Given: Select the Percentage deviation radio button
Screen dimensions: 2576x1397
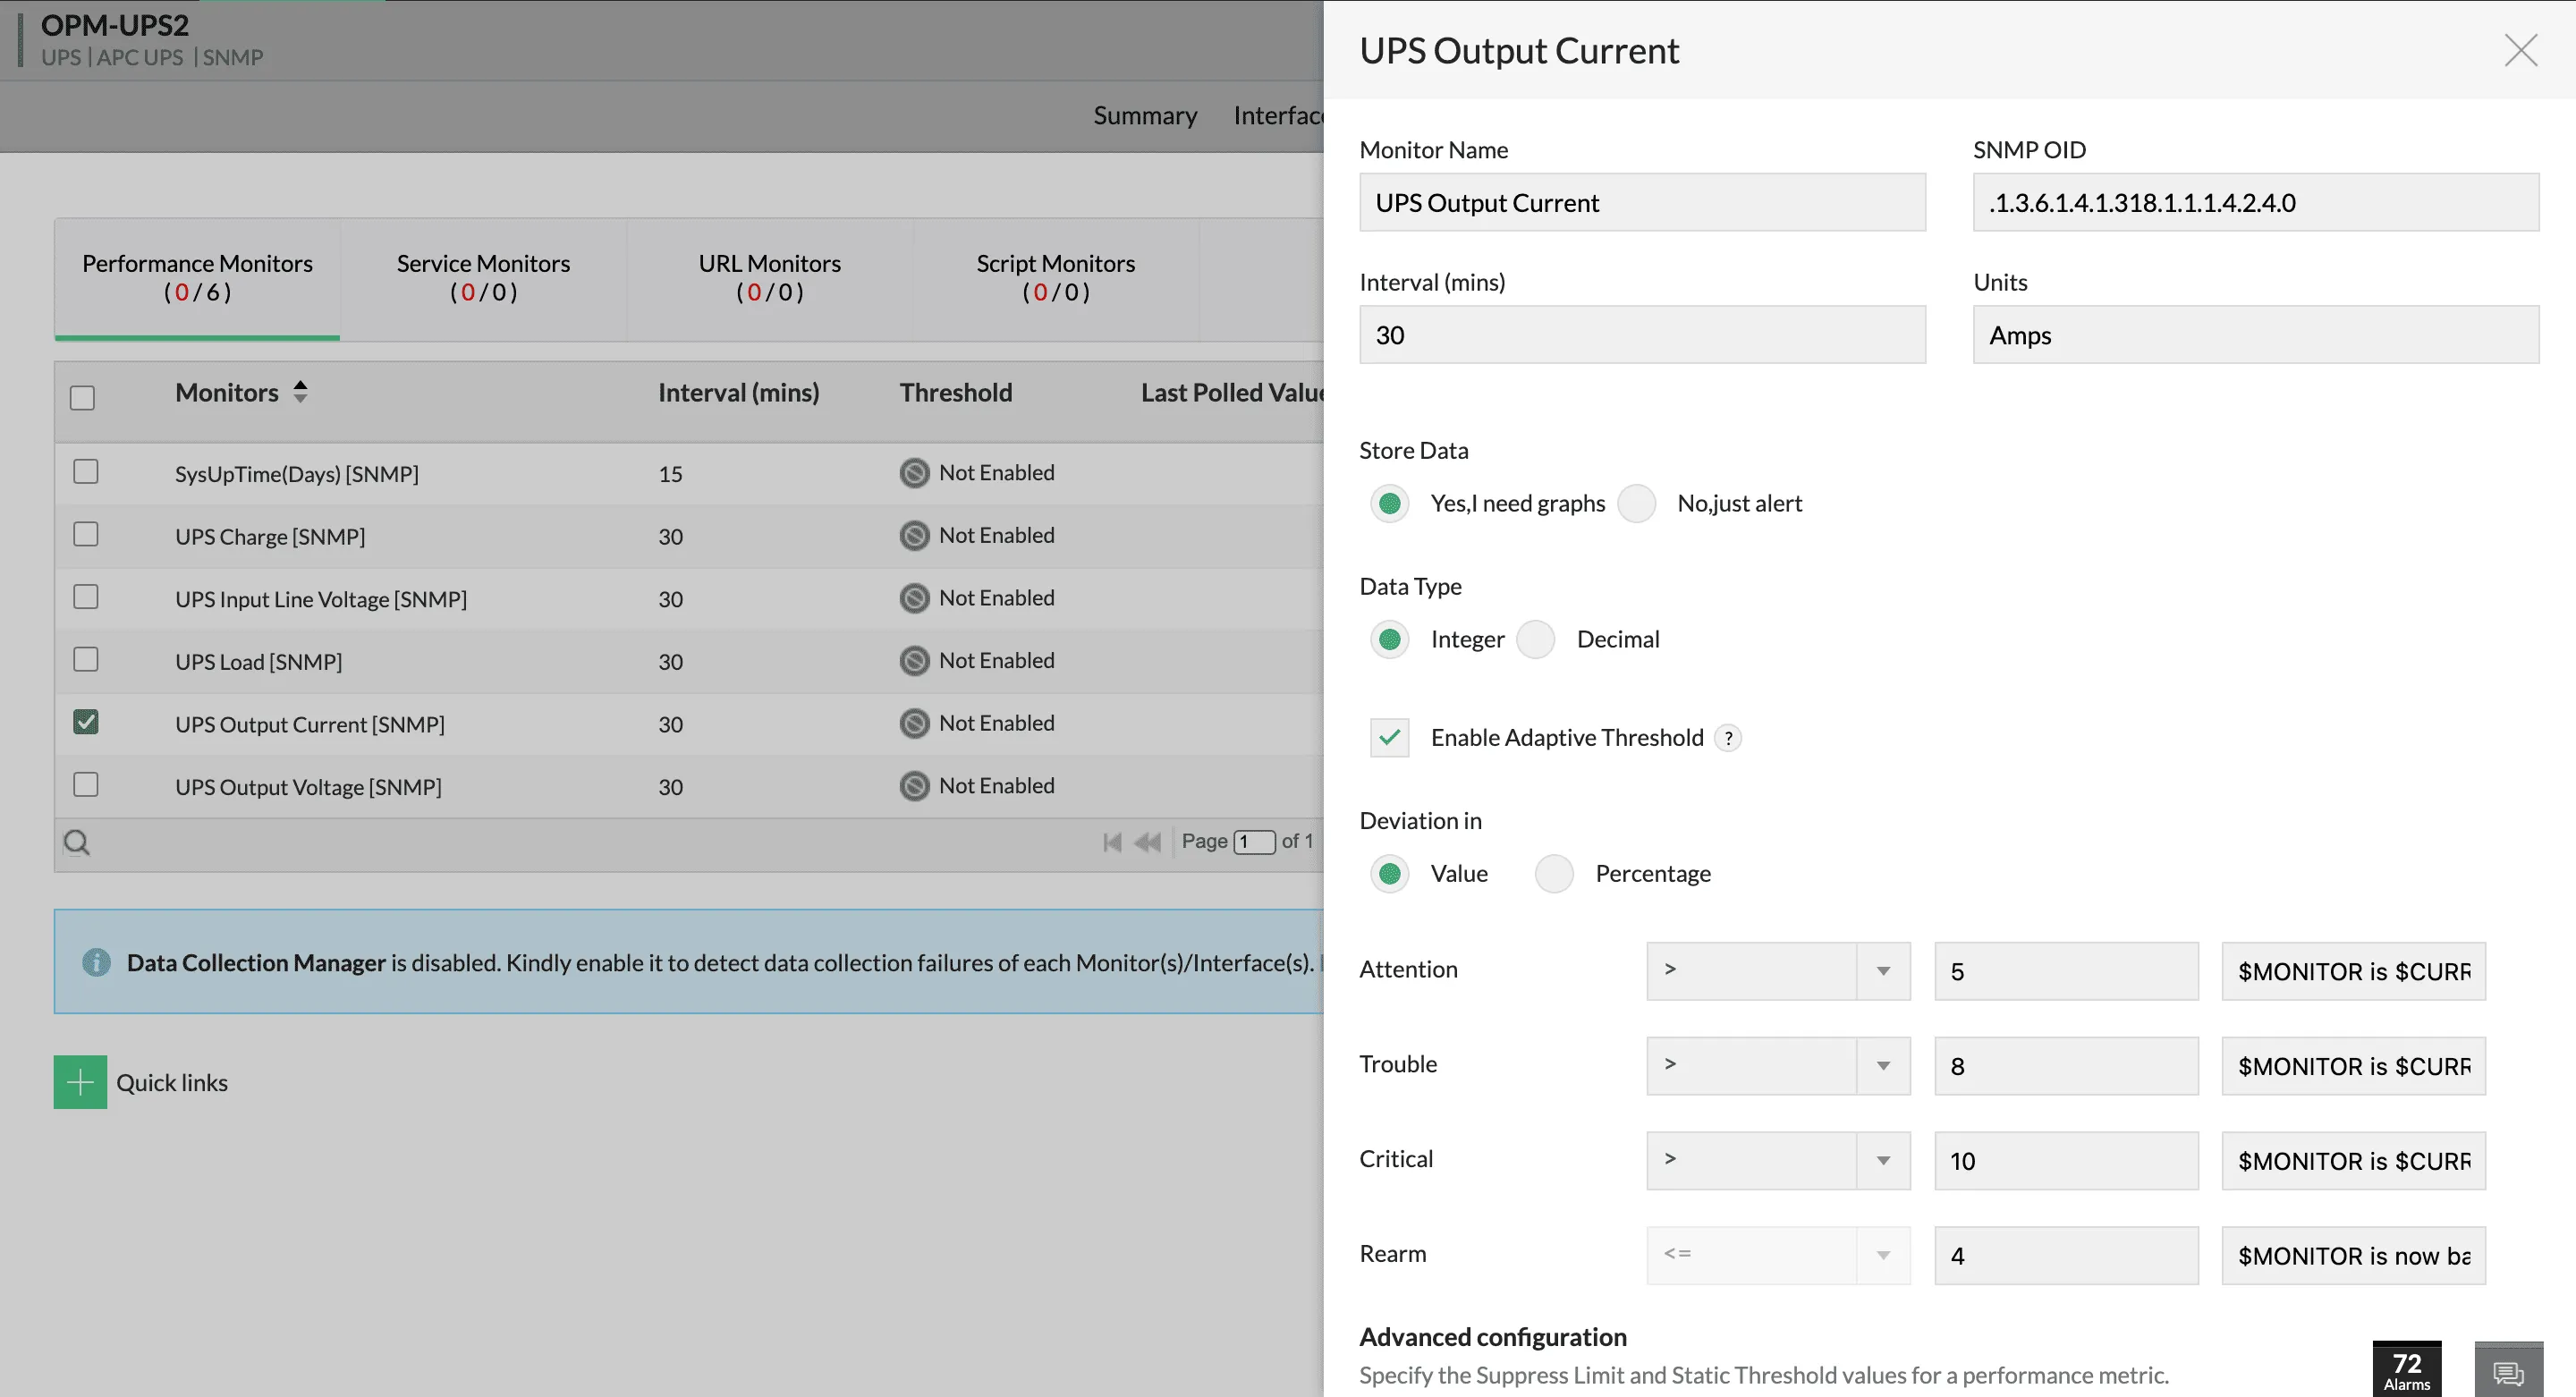Looking at the screenshot, I should 1554,873.
